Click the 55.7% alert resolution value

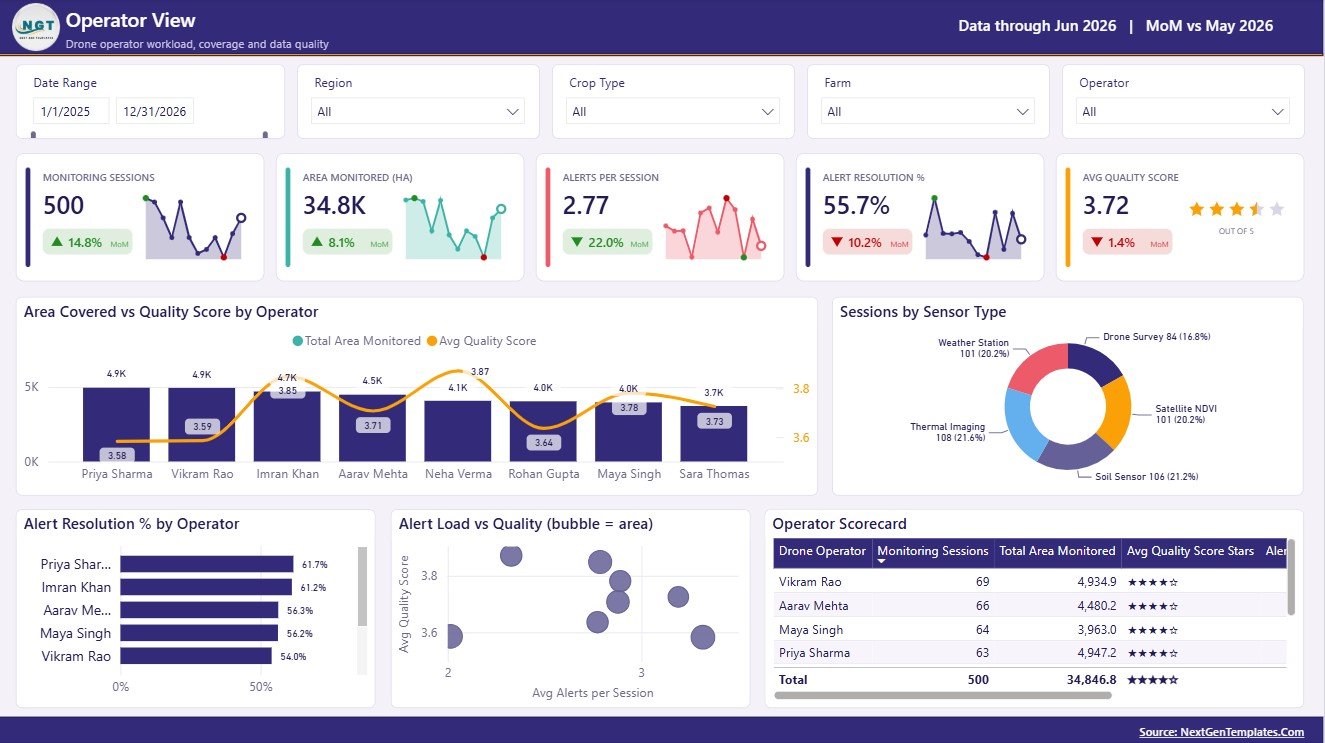(856, 206)
